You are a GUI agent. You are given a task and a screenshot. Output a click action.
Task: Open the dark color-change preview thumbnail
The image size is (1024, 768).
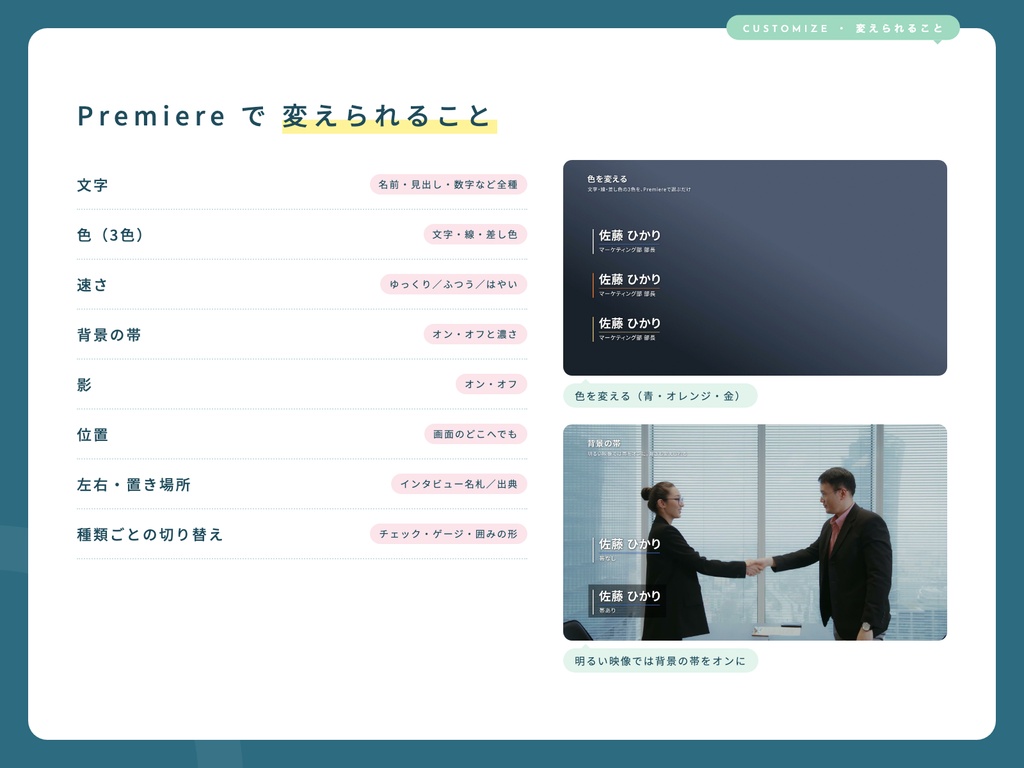(755, 268)
